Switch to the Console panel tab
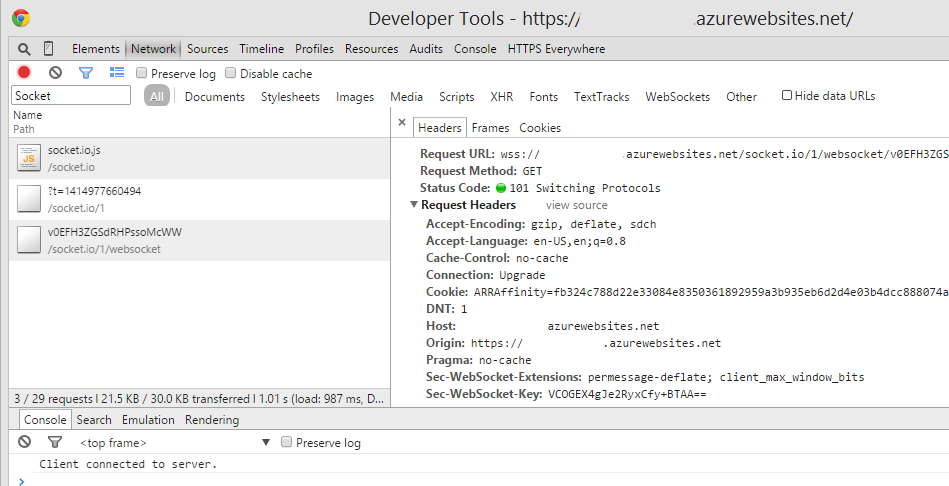This screenshot has height=486, width=949. [x=475, y=49]
